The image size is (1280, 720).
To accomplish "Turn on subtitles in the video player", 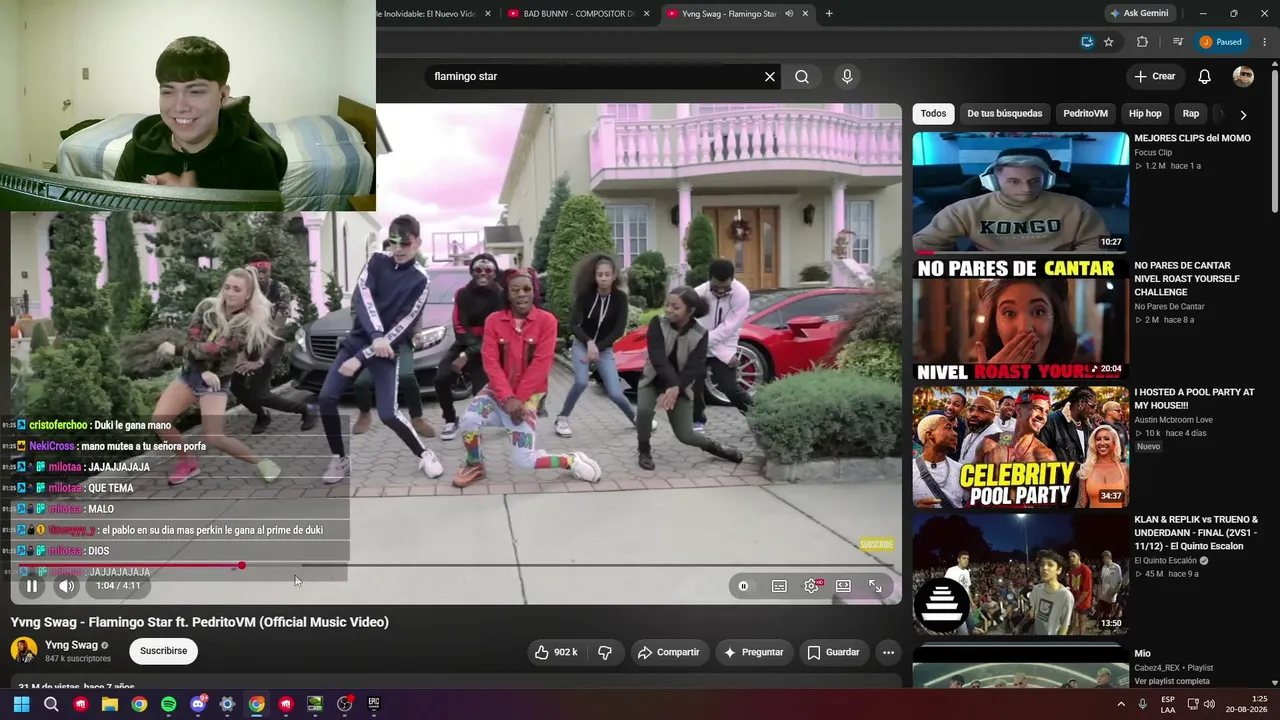I will click(779, 586).
